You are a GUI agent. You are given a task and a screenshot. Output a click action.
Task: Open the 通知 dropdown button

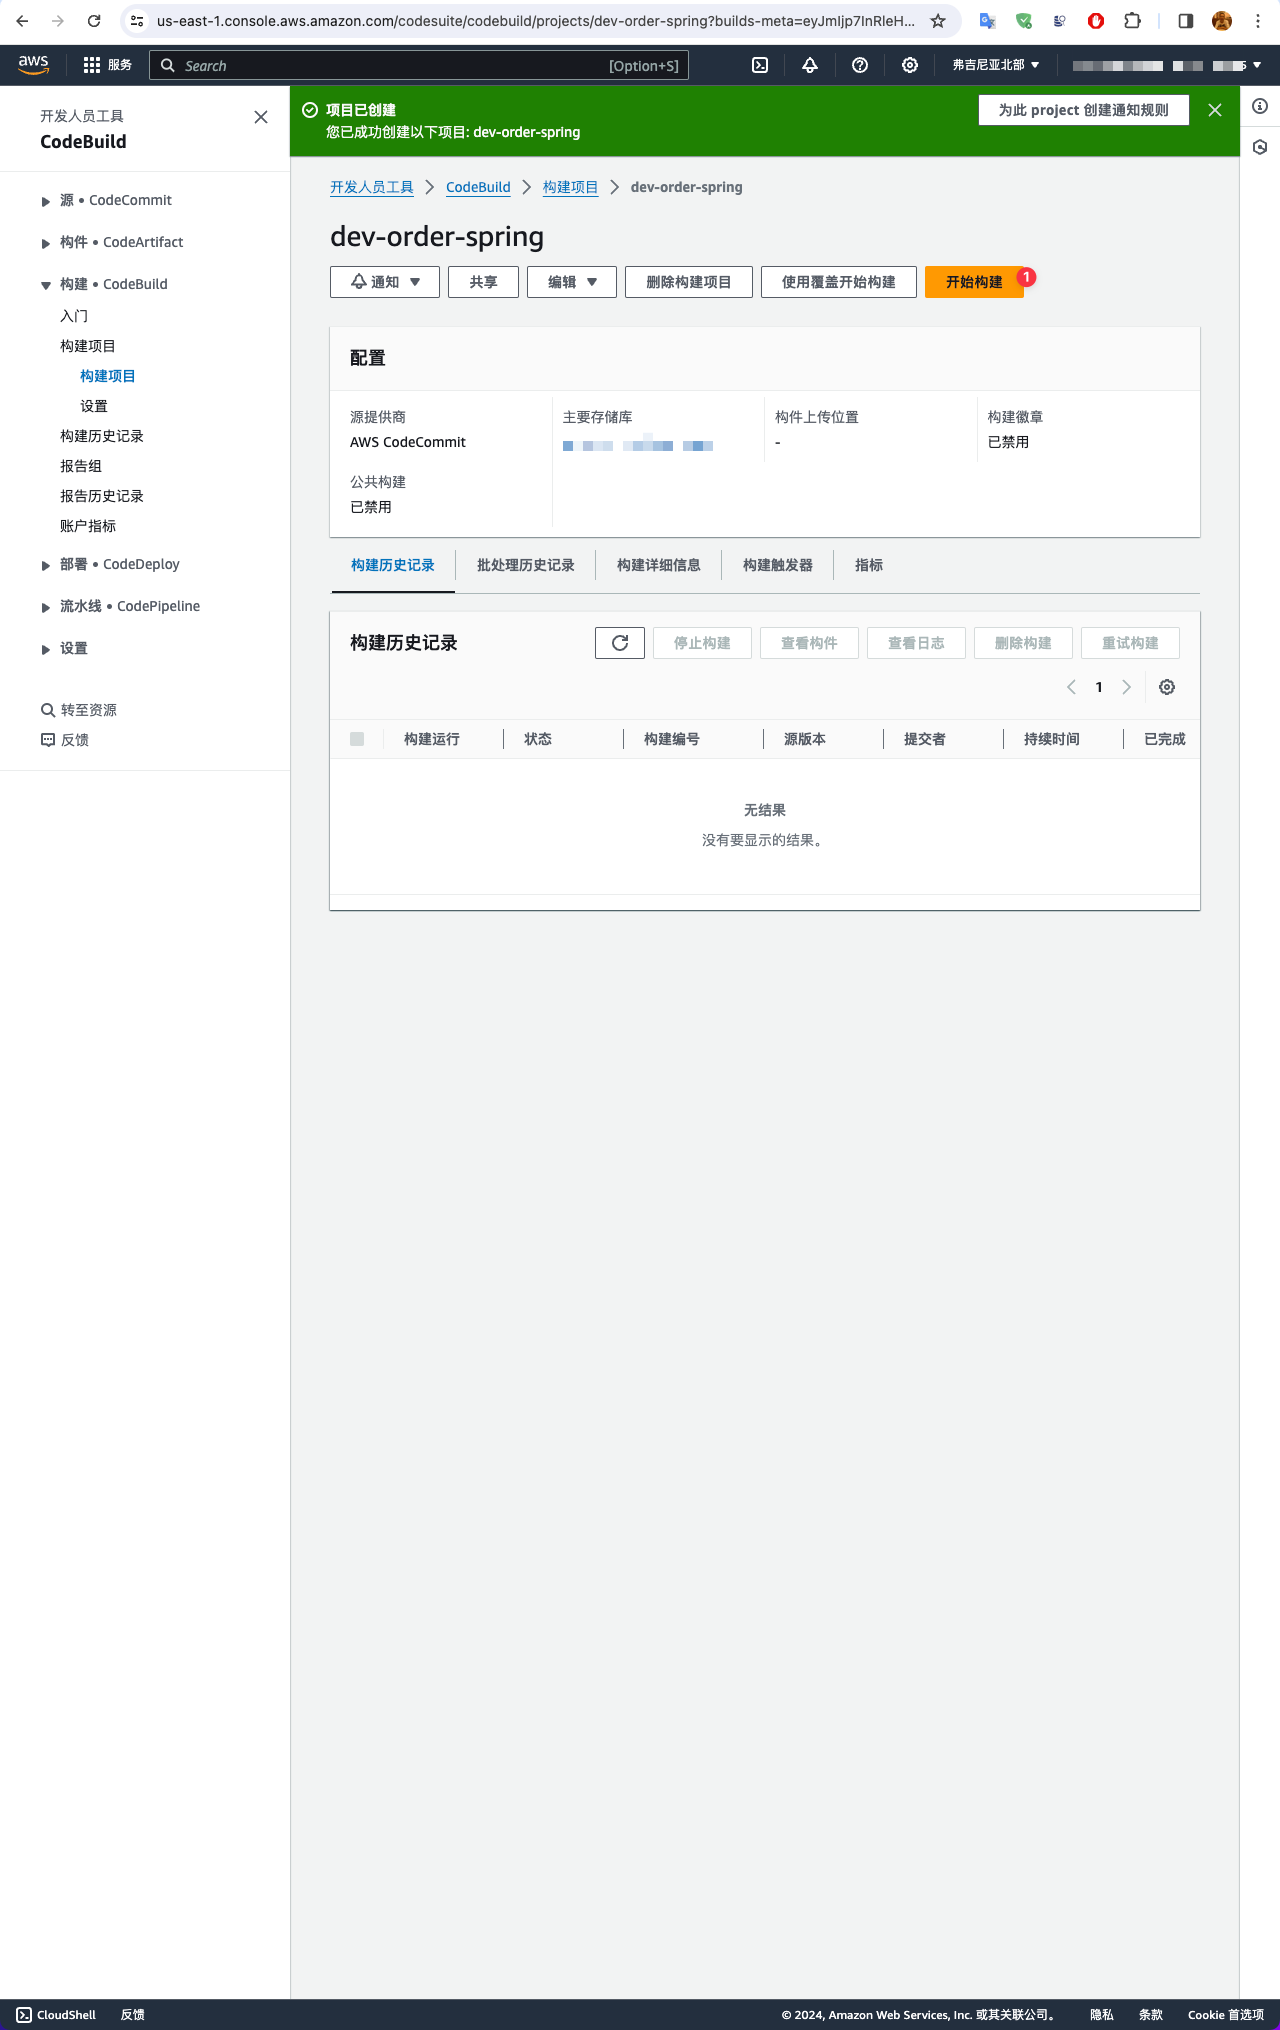coord(385,282)
